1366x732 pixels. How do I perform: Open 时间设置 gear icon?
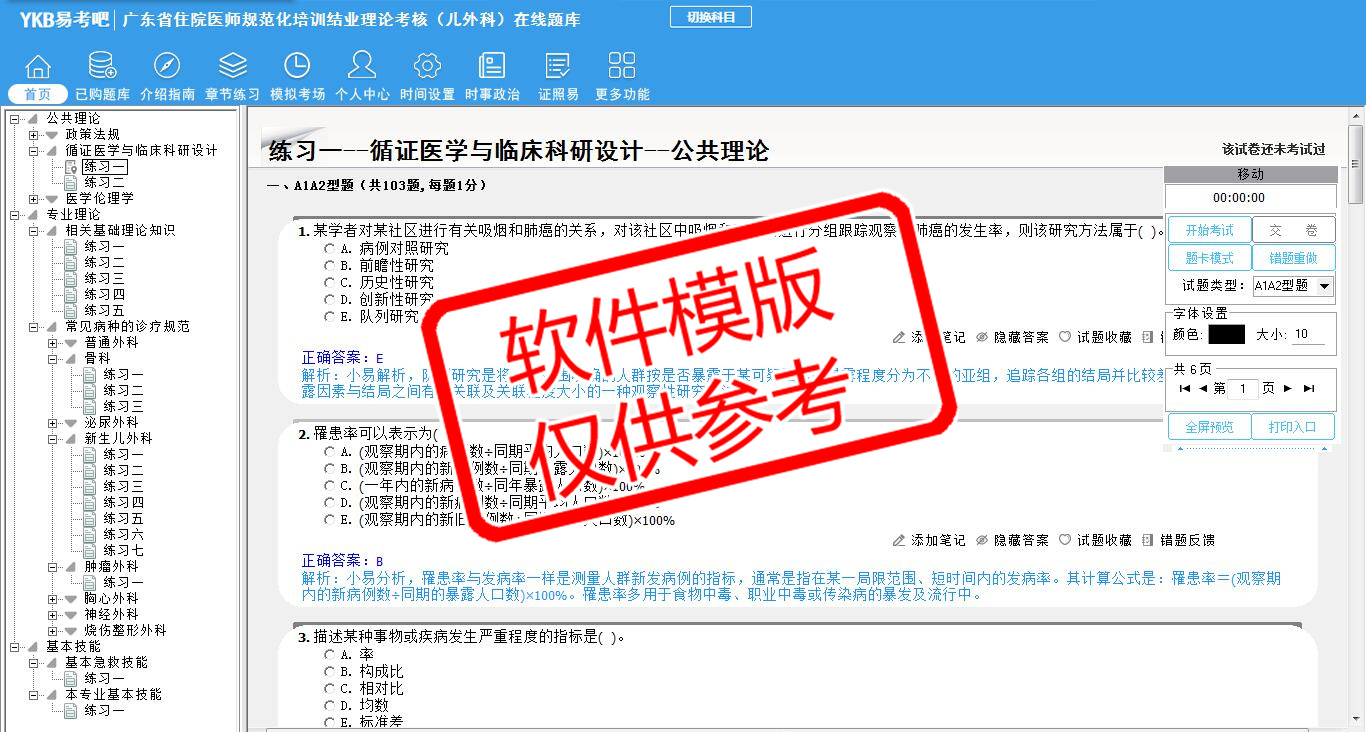coord(427,67)
